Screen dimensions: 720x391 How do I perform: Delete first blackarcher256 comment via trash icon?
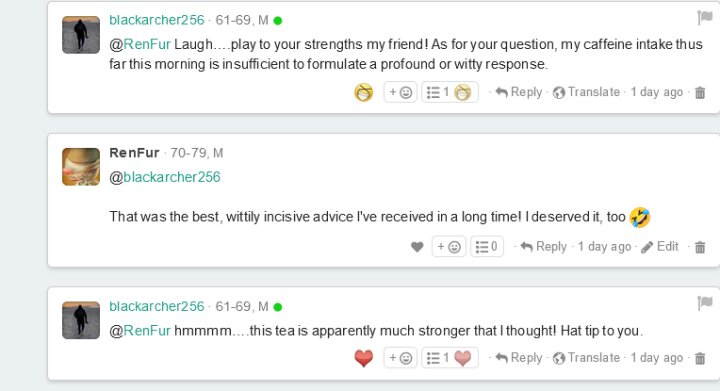(x=700, y=93)
